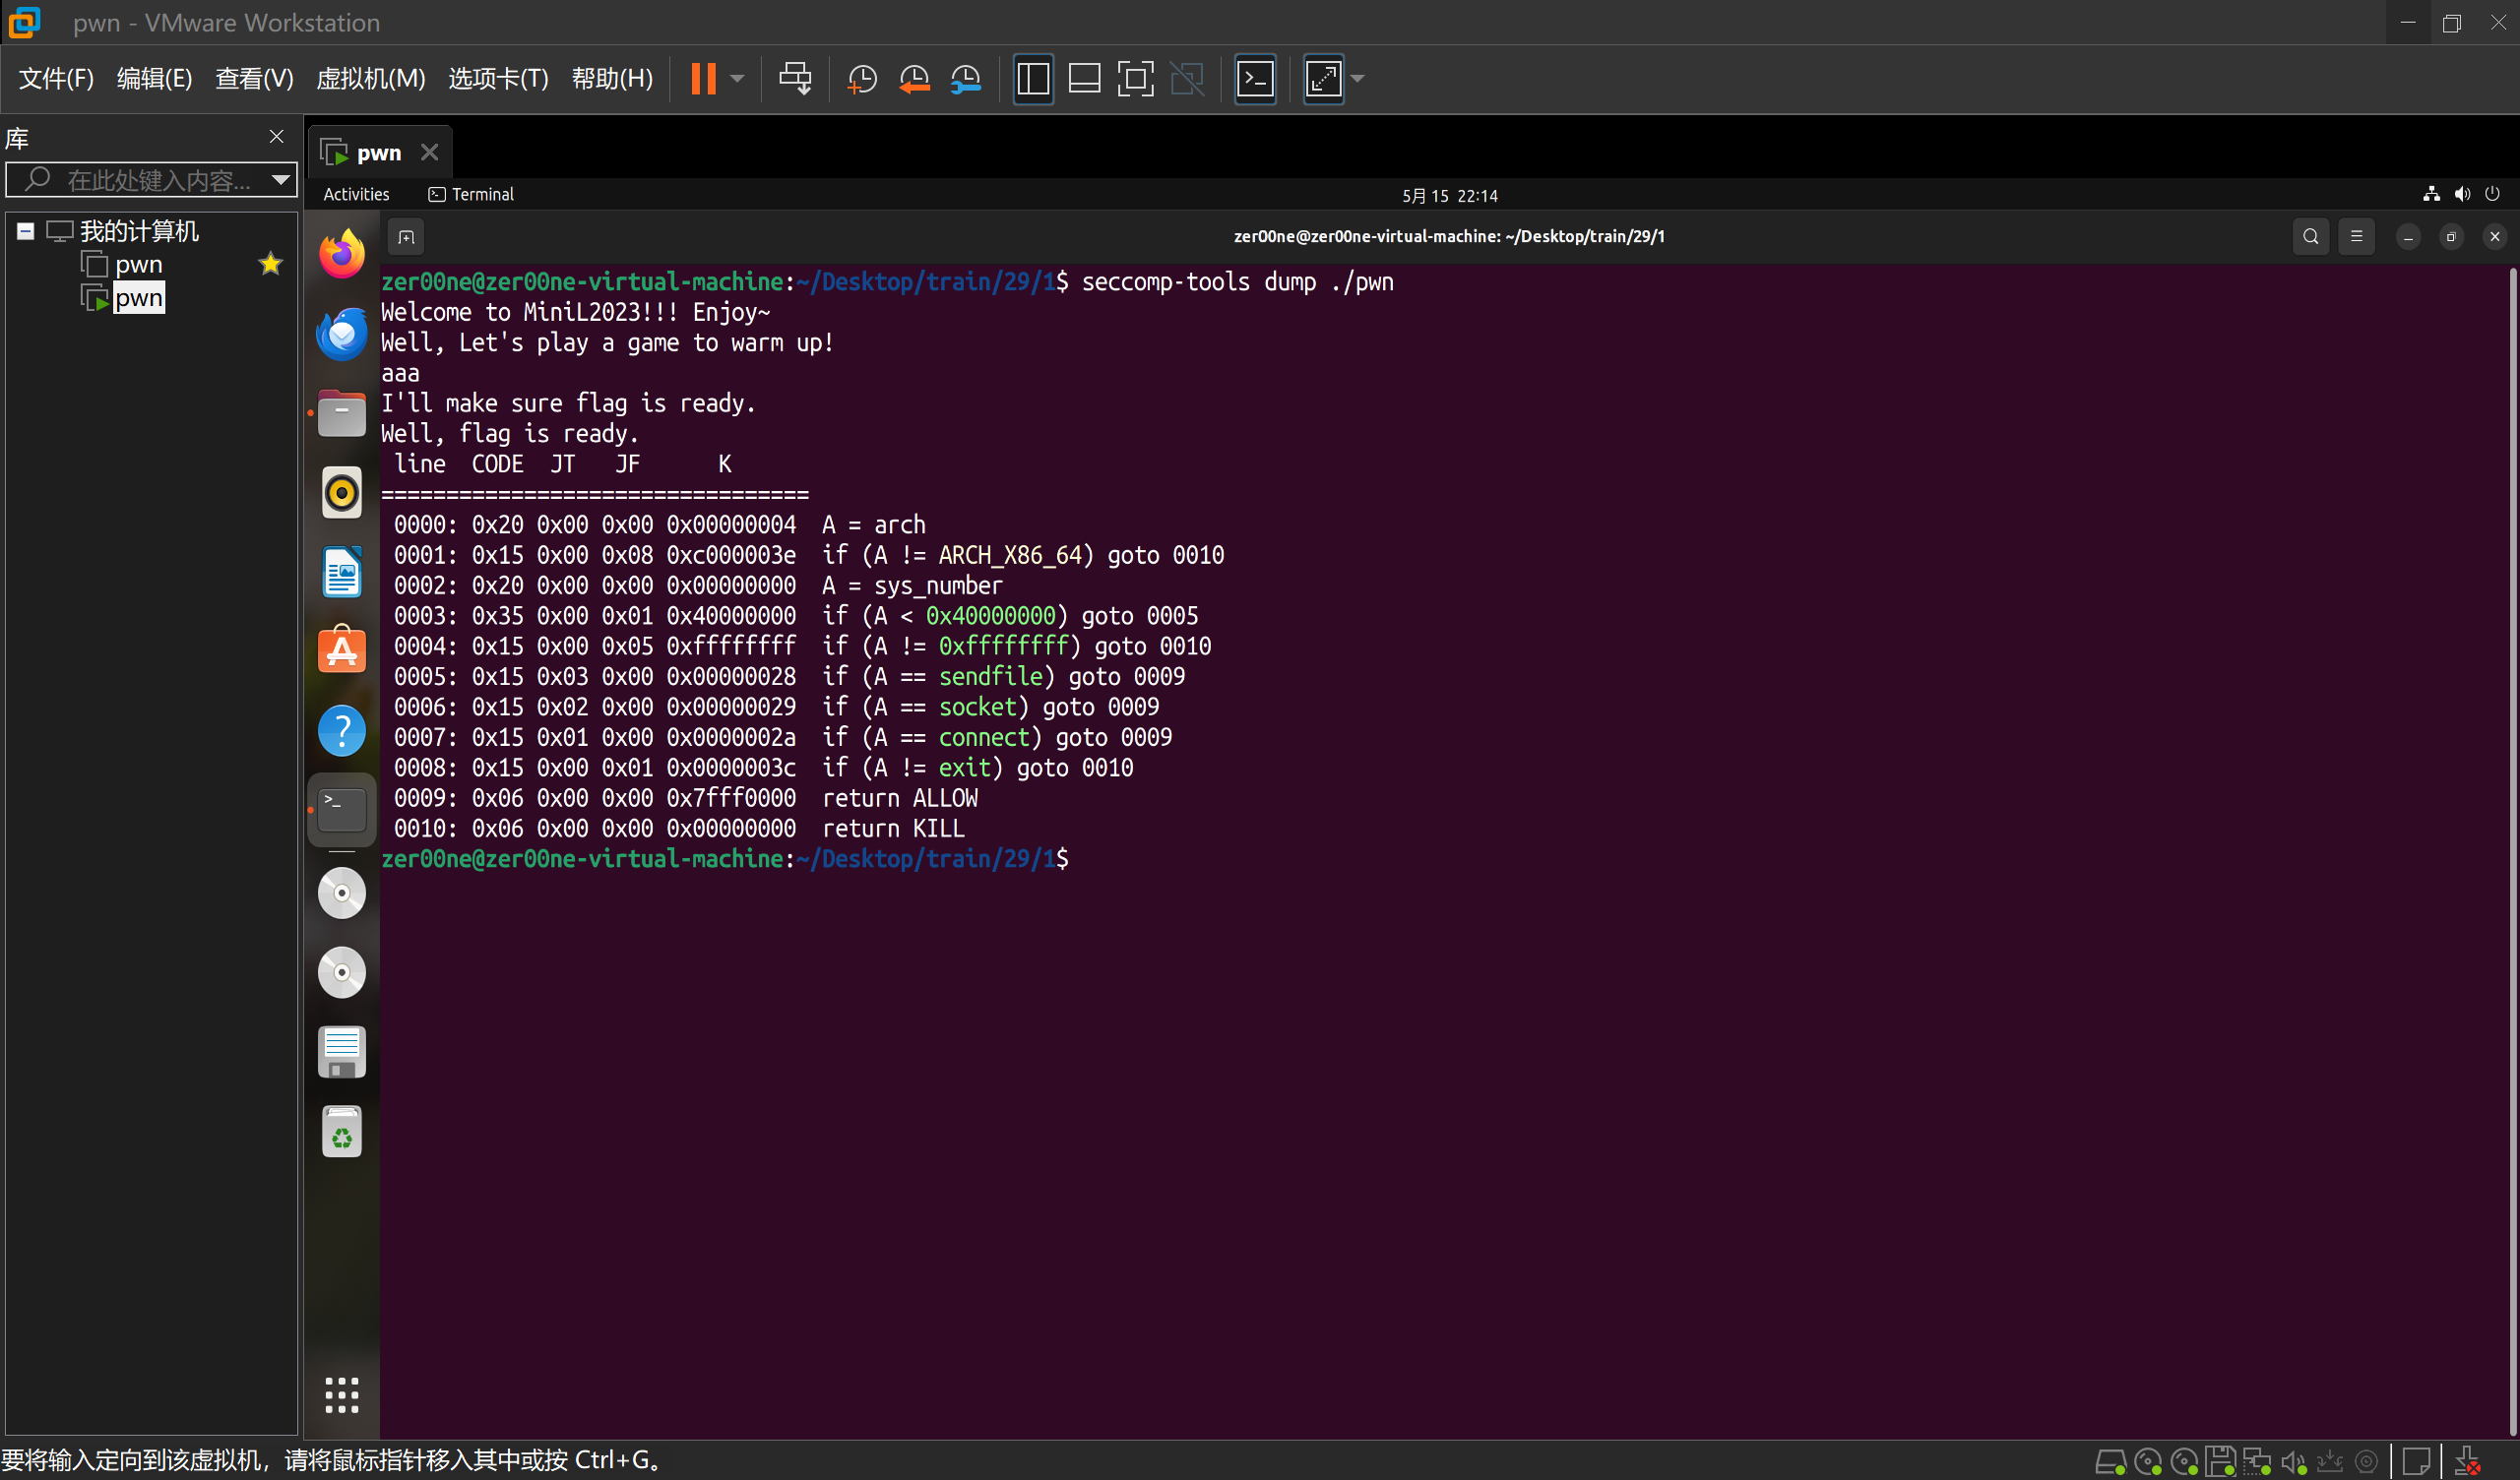Image resolution: width=2520 pixels, height=1480 pixels.
Task: Open a new terminal tab
Action: pos(406,237)
